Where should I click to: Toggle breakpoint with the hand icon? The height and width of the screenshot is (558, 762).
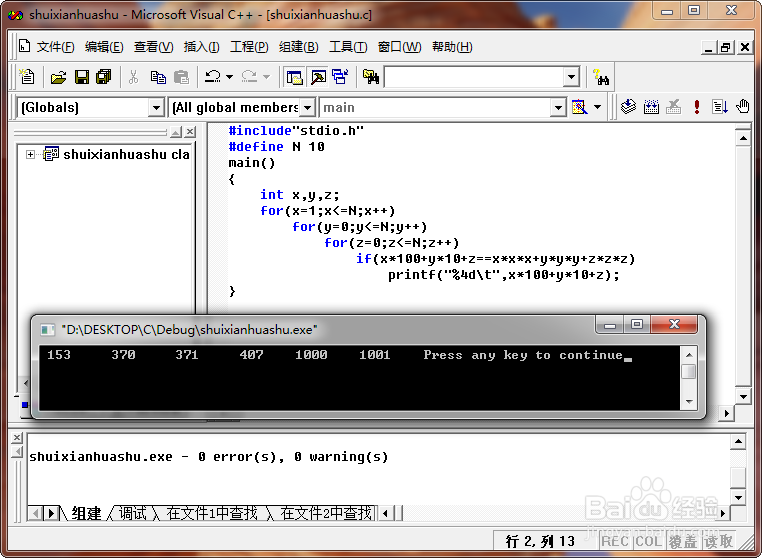tap(743, 106)
